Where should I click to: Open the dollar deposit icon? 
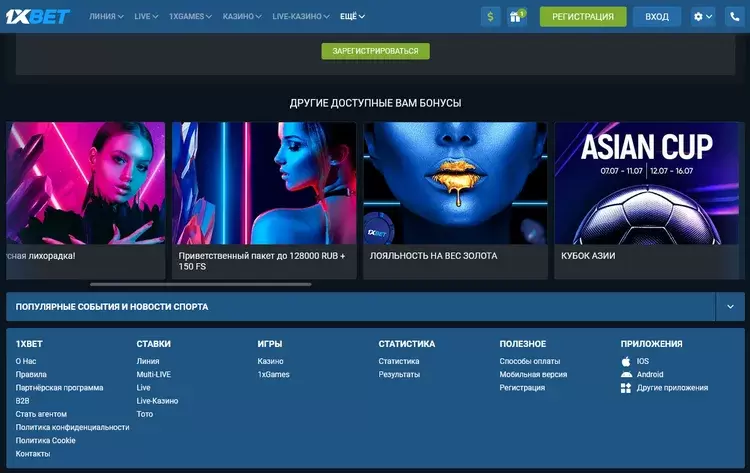[490, 17]
